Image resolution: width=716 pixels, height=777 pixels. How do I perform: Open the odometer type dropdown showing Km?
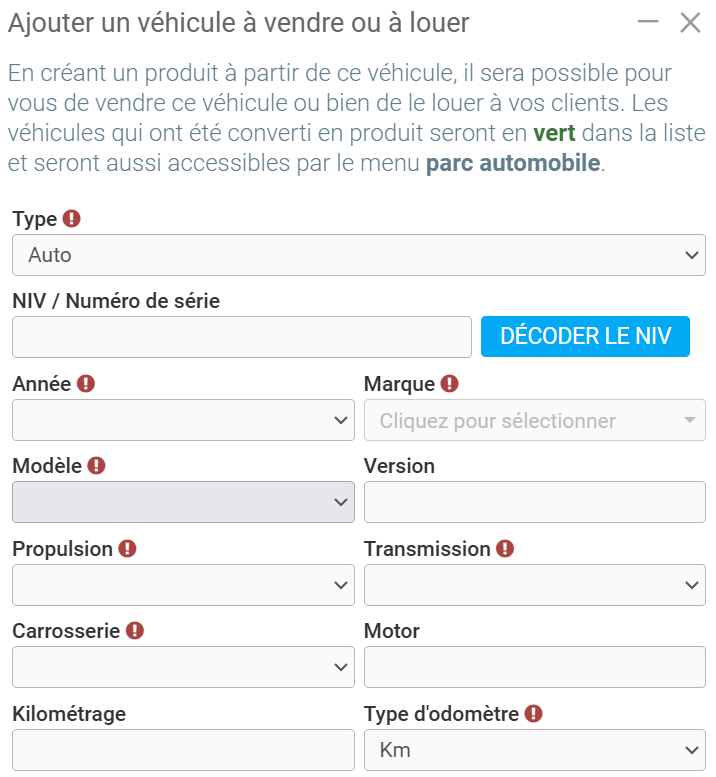pyautogui.click(x=534, y=750)
